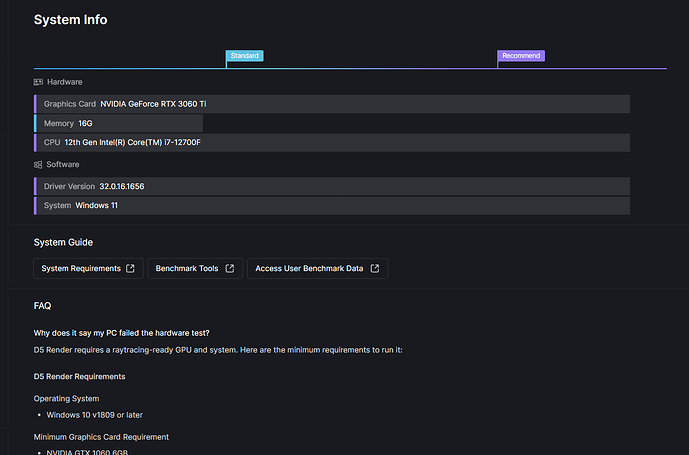Image resolution: width=689 pixels, height=455 pixels.
Task: Open Access User Benchmark Data
Action: (x=317, y=268)
